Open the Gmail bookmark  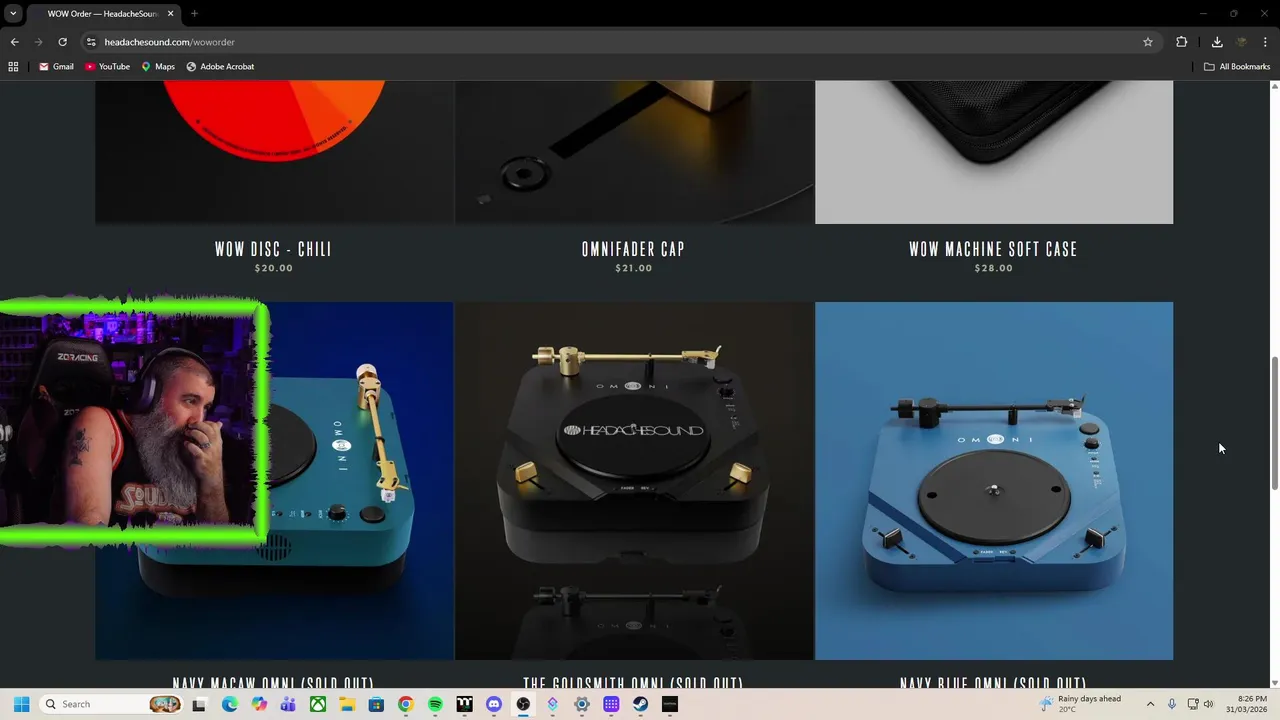[56, 67]
